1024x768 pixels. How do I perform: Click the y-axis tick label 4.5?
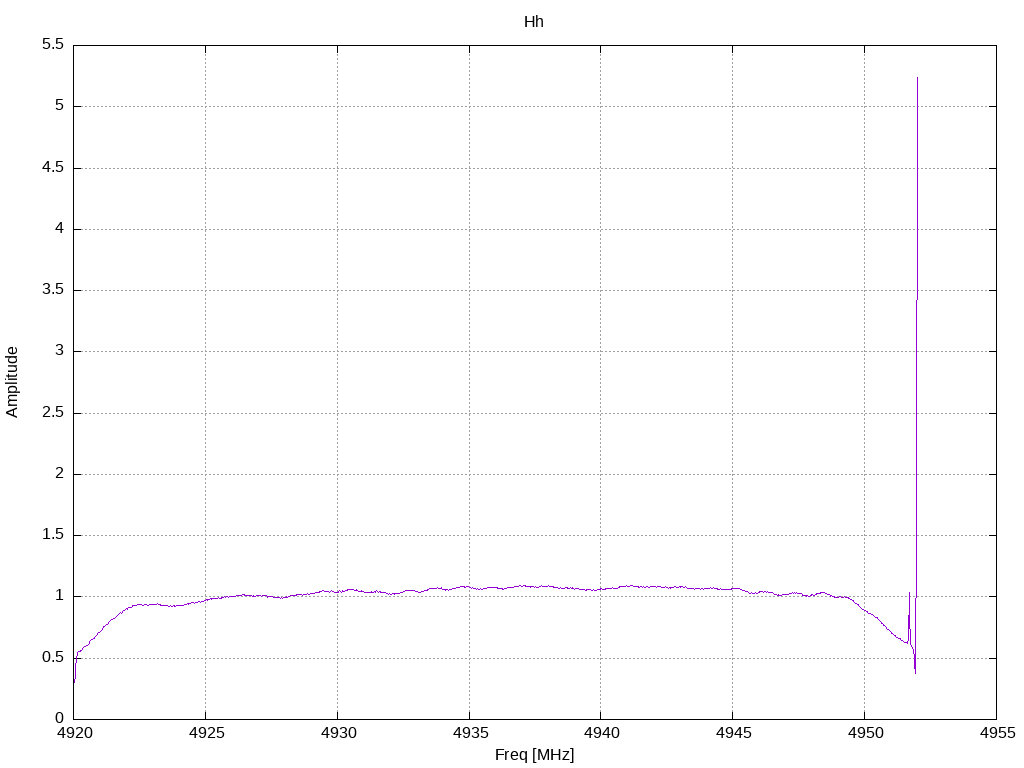coord(53,167)
